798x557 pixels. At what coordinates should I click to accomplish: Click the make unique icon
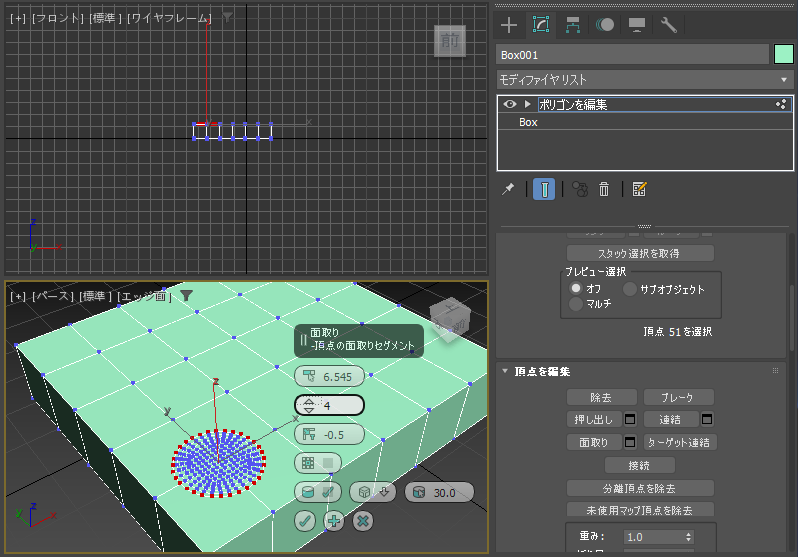tap(580, 189)
